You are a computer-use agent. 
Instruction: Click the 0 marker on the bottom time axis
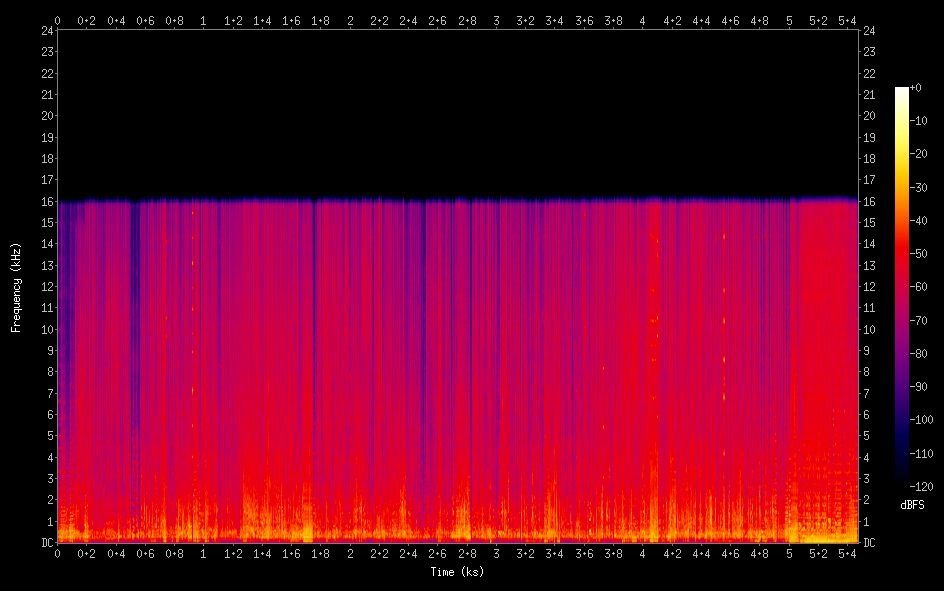pos(58,553)
